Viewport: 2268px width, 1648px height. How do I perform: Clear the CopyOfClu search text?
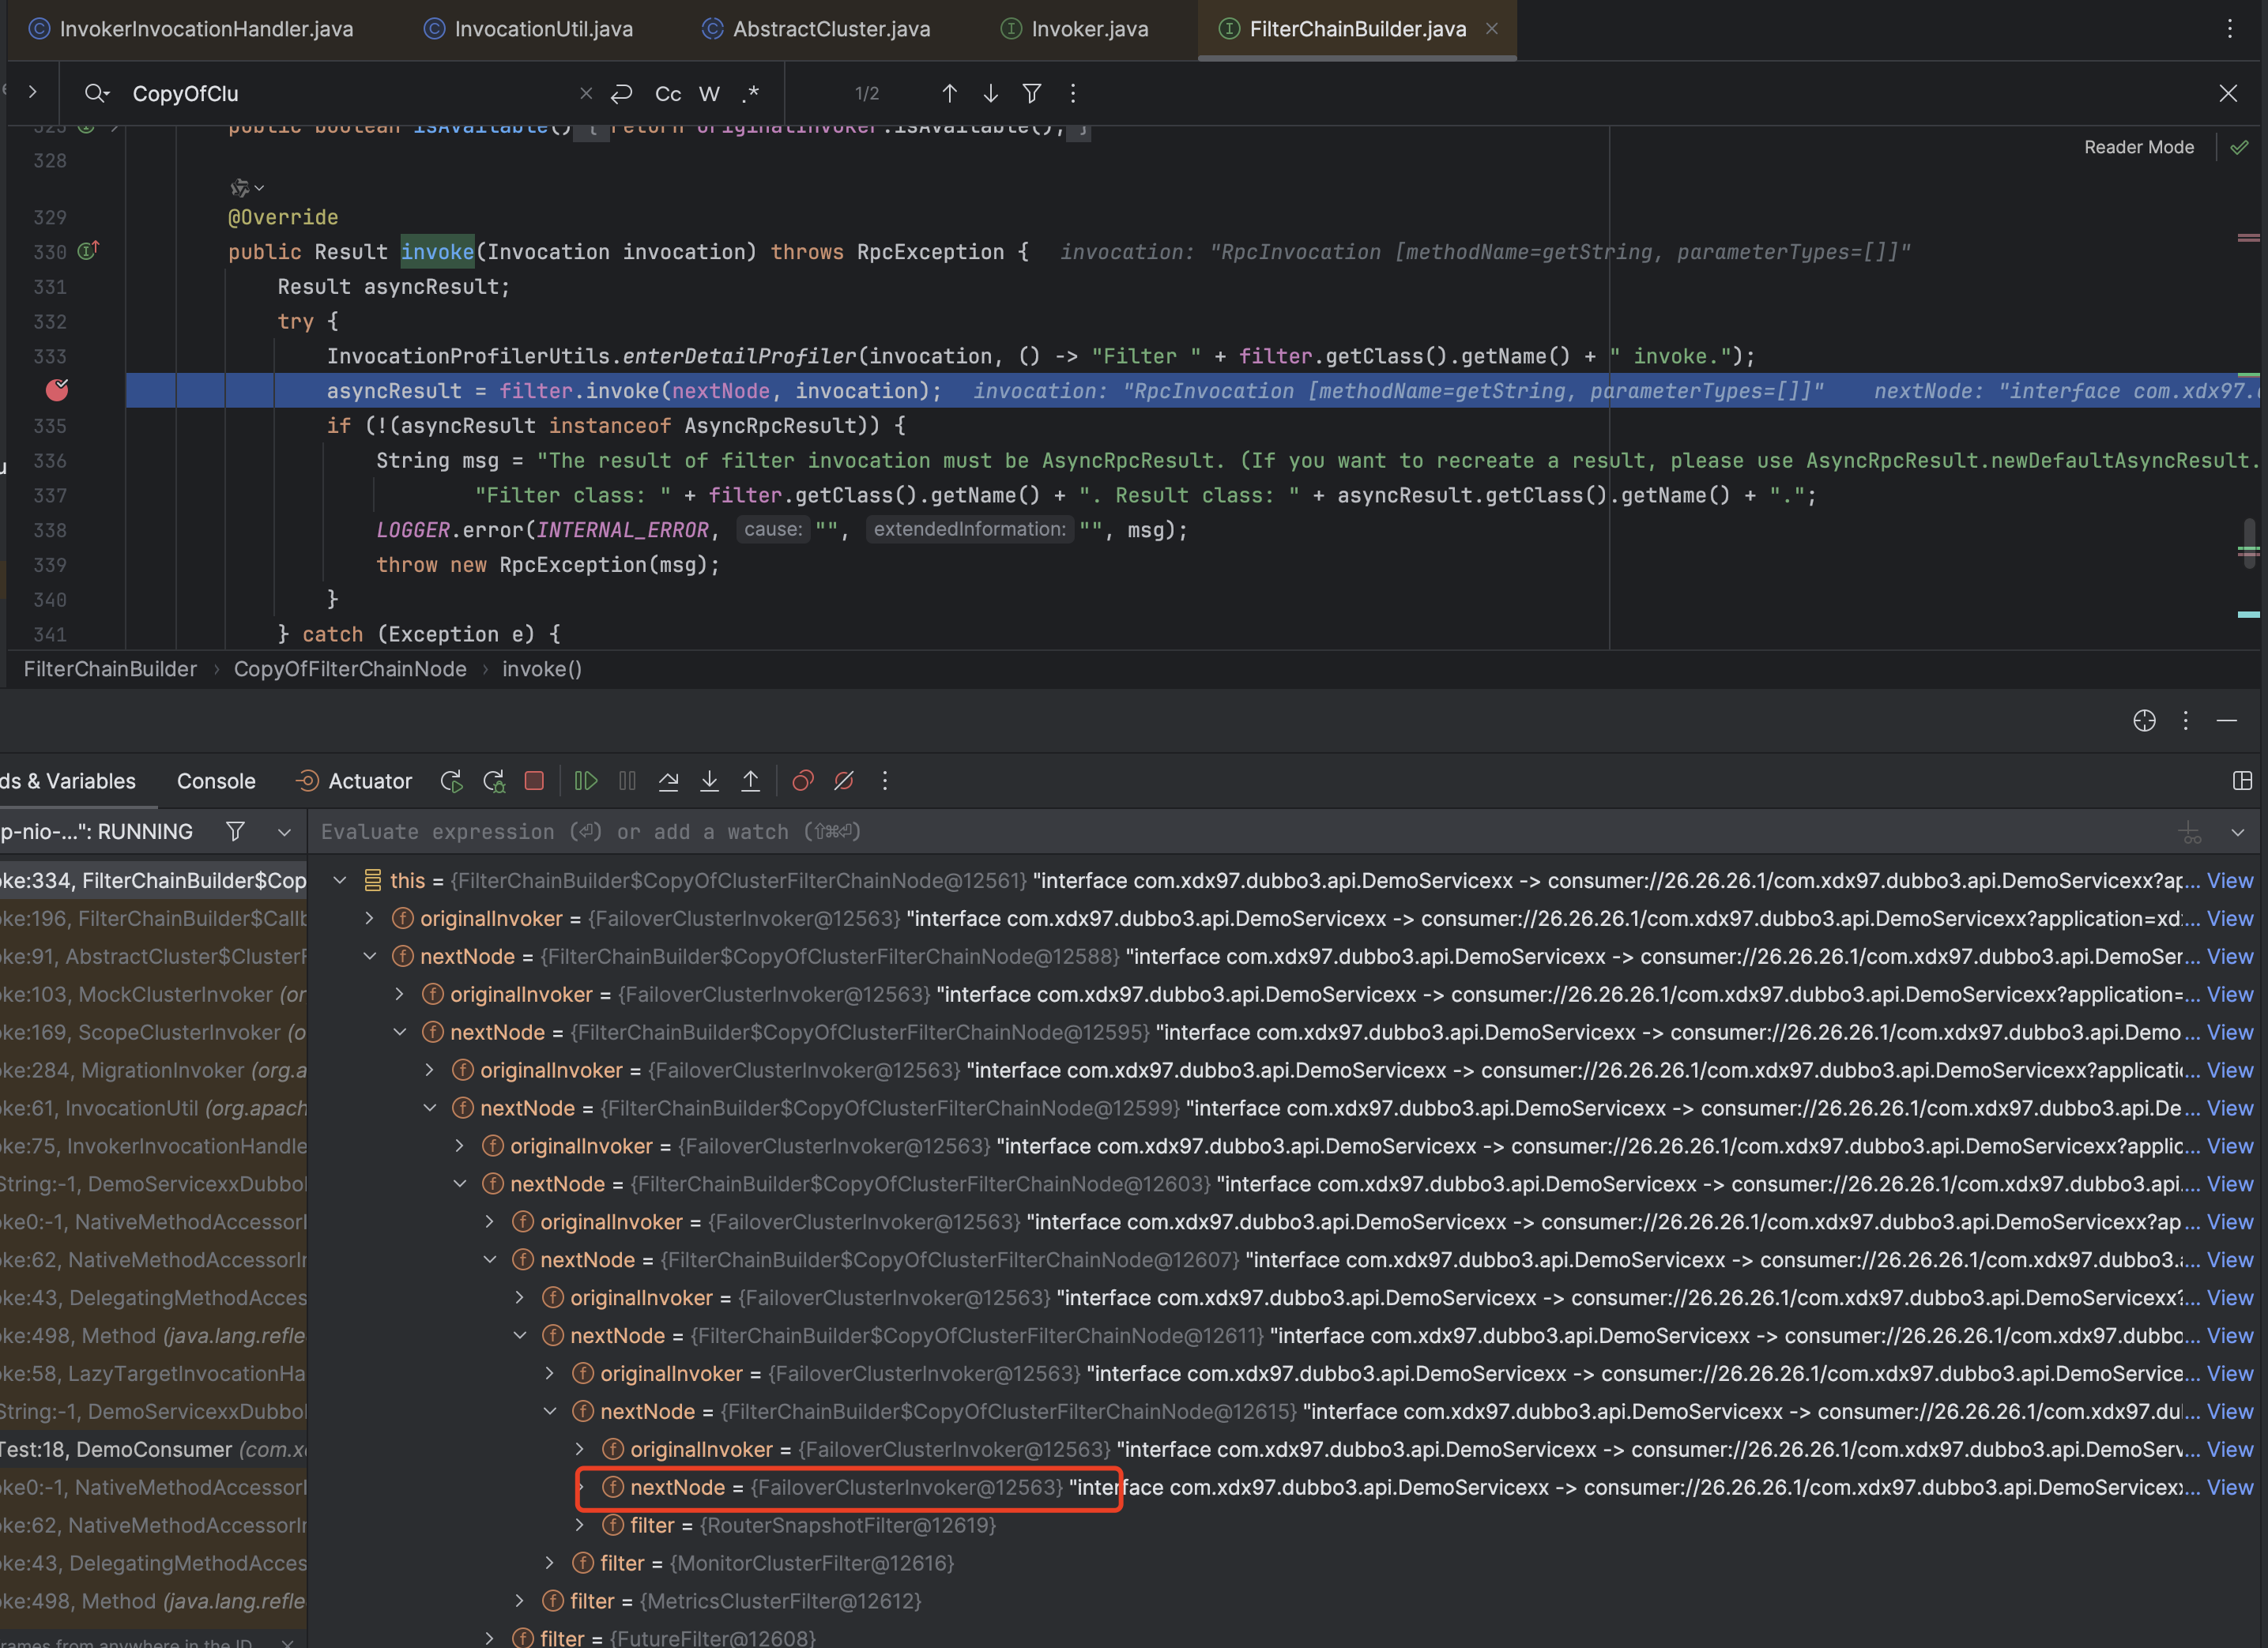586,93
